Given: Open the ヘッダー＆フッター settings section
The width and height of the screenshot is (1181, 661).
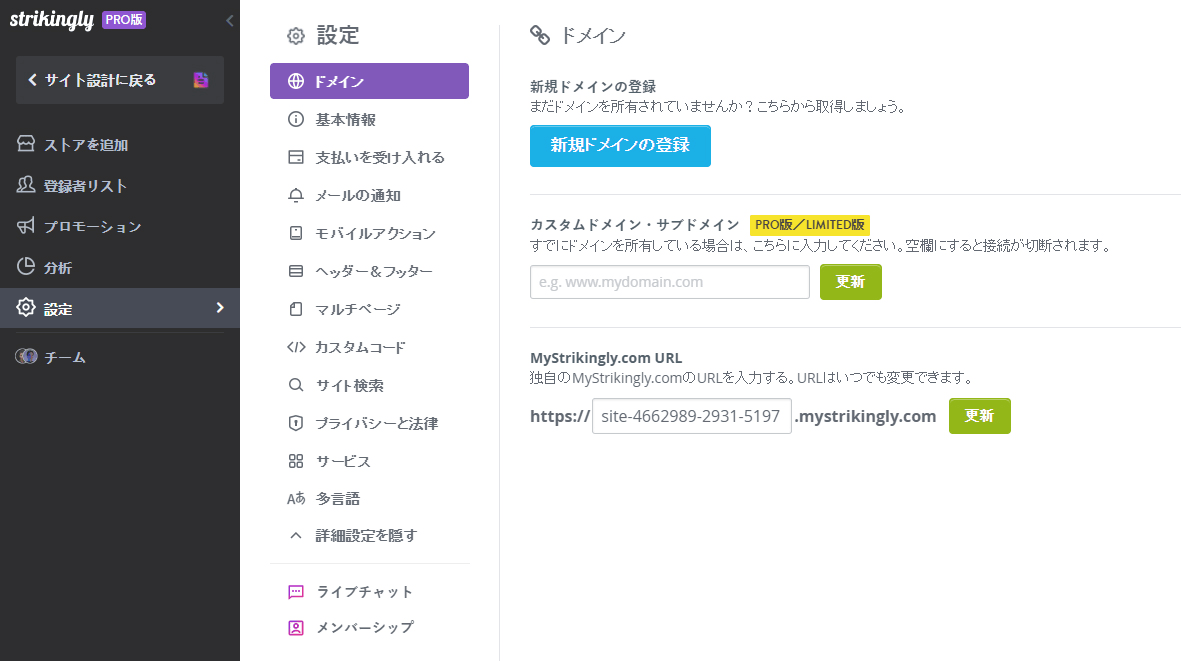Looking at the screenshot, I should pyautogui.click(x=354, y=271).
